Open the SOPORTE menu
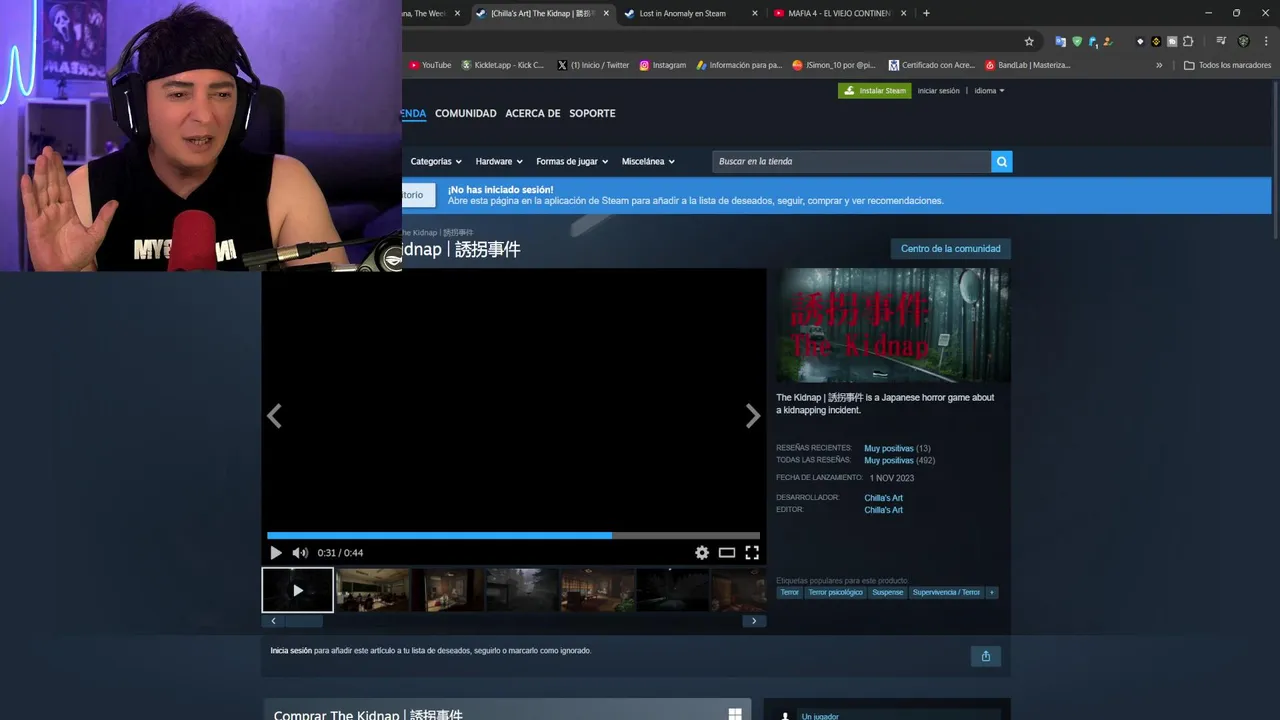The width and height of the screenshot is (1280, 720). pyautogui.click(x=592, y=114)
